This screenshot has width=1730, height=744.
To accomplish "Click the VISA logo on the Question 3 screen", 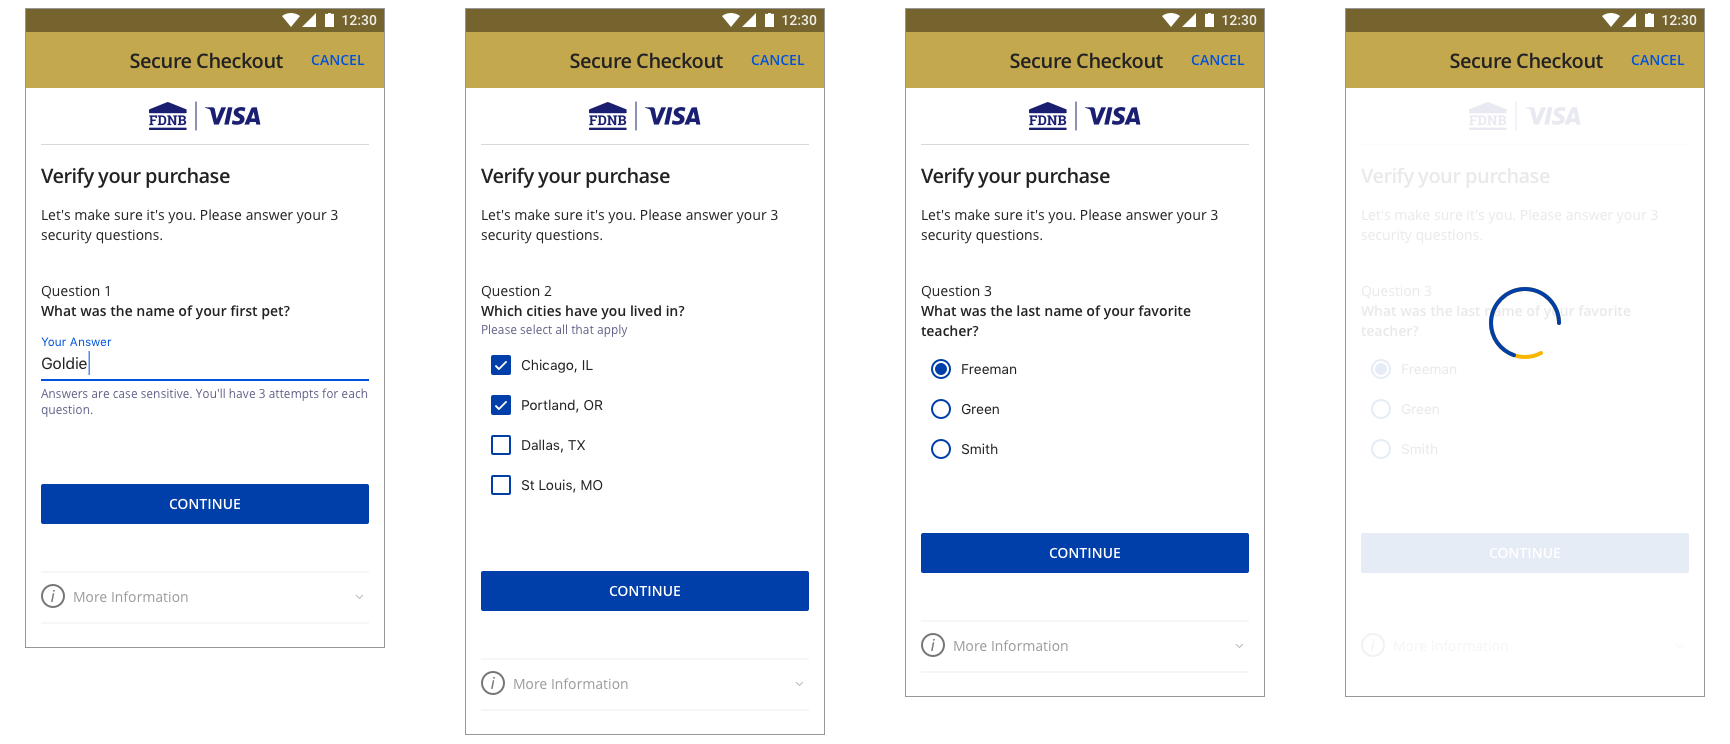I will 1114,117.
